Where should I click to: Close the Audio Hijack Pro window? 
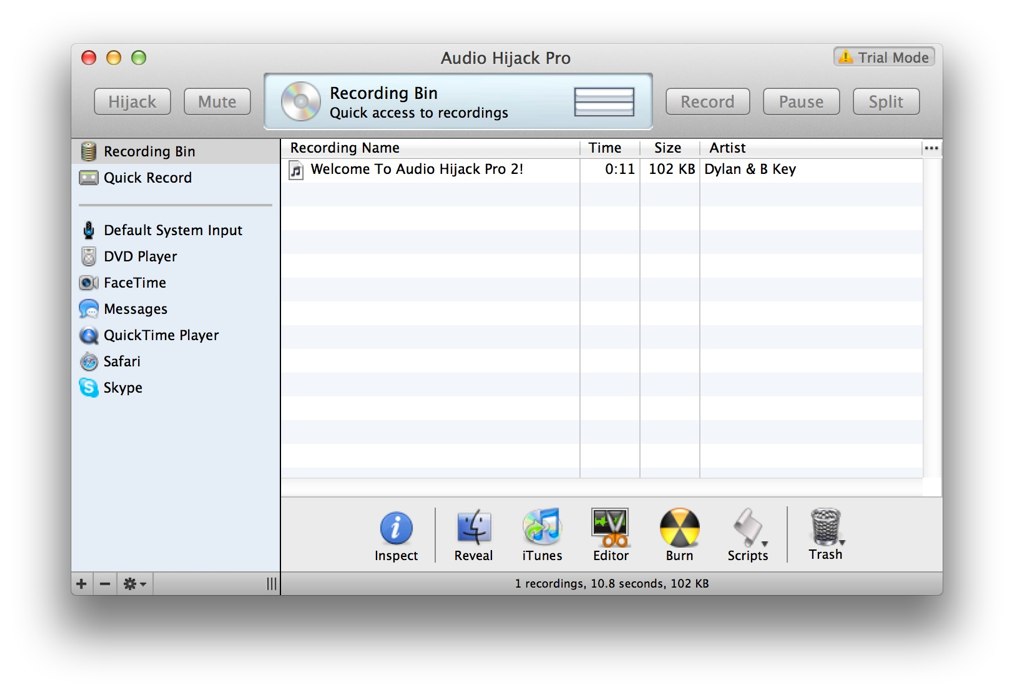[x=89, y=58]
